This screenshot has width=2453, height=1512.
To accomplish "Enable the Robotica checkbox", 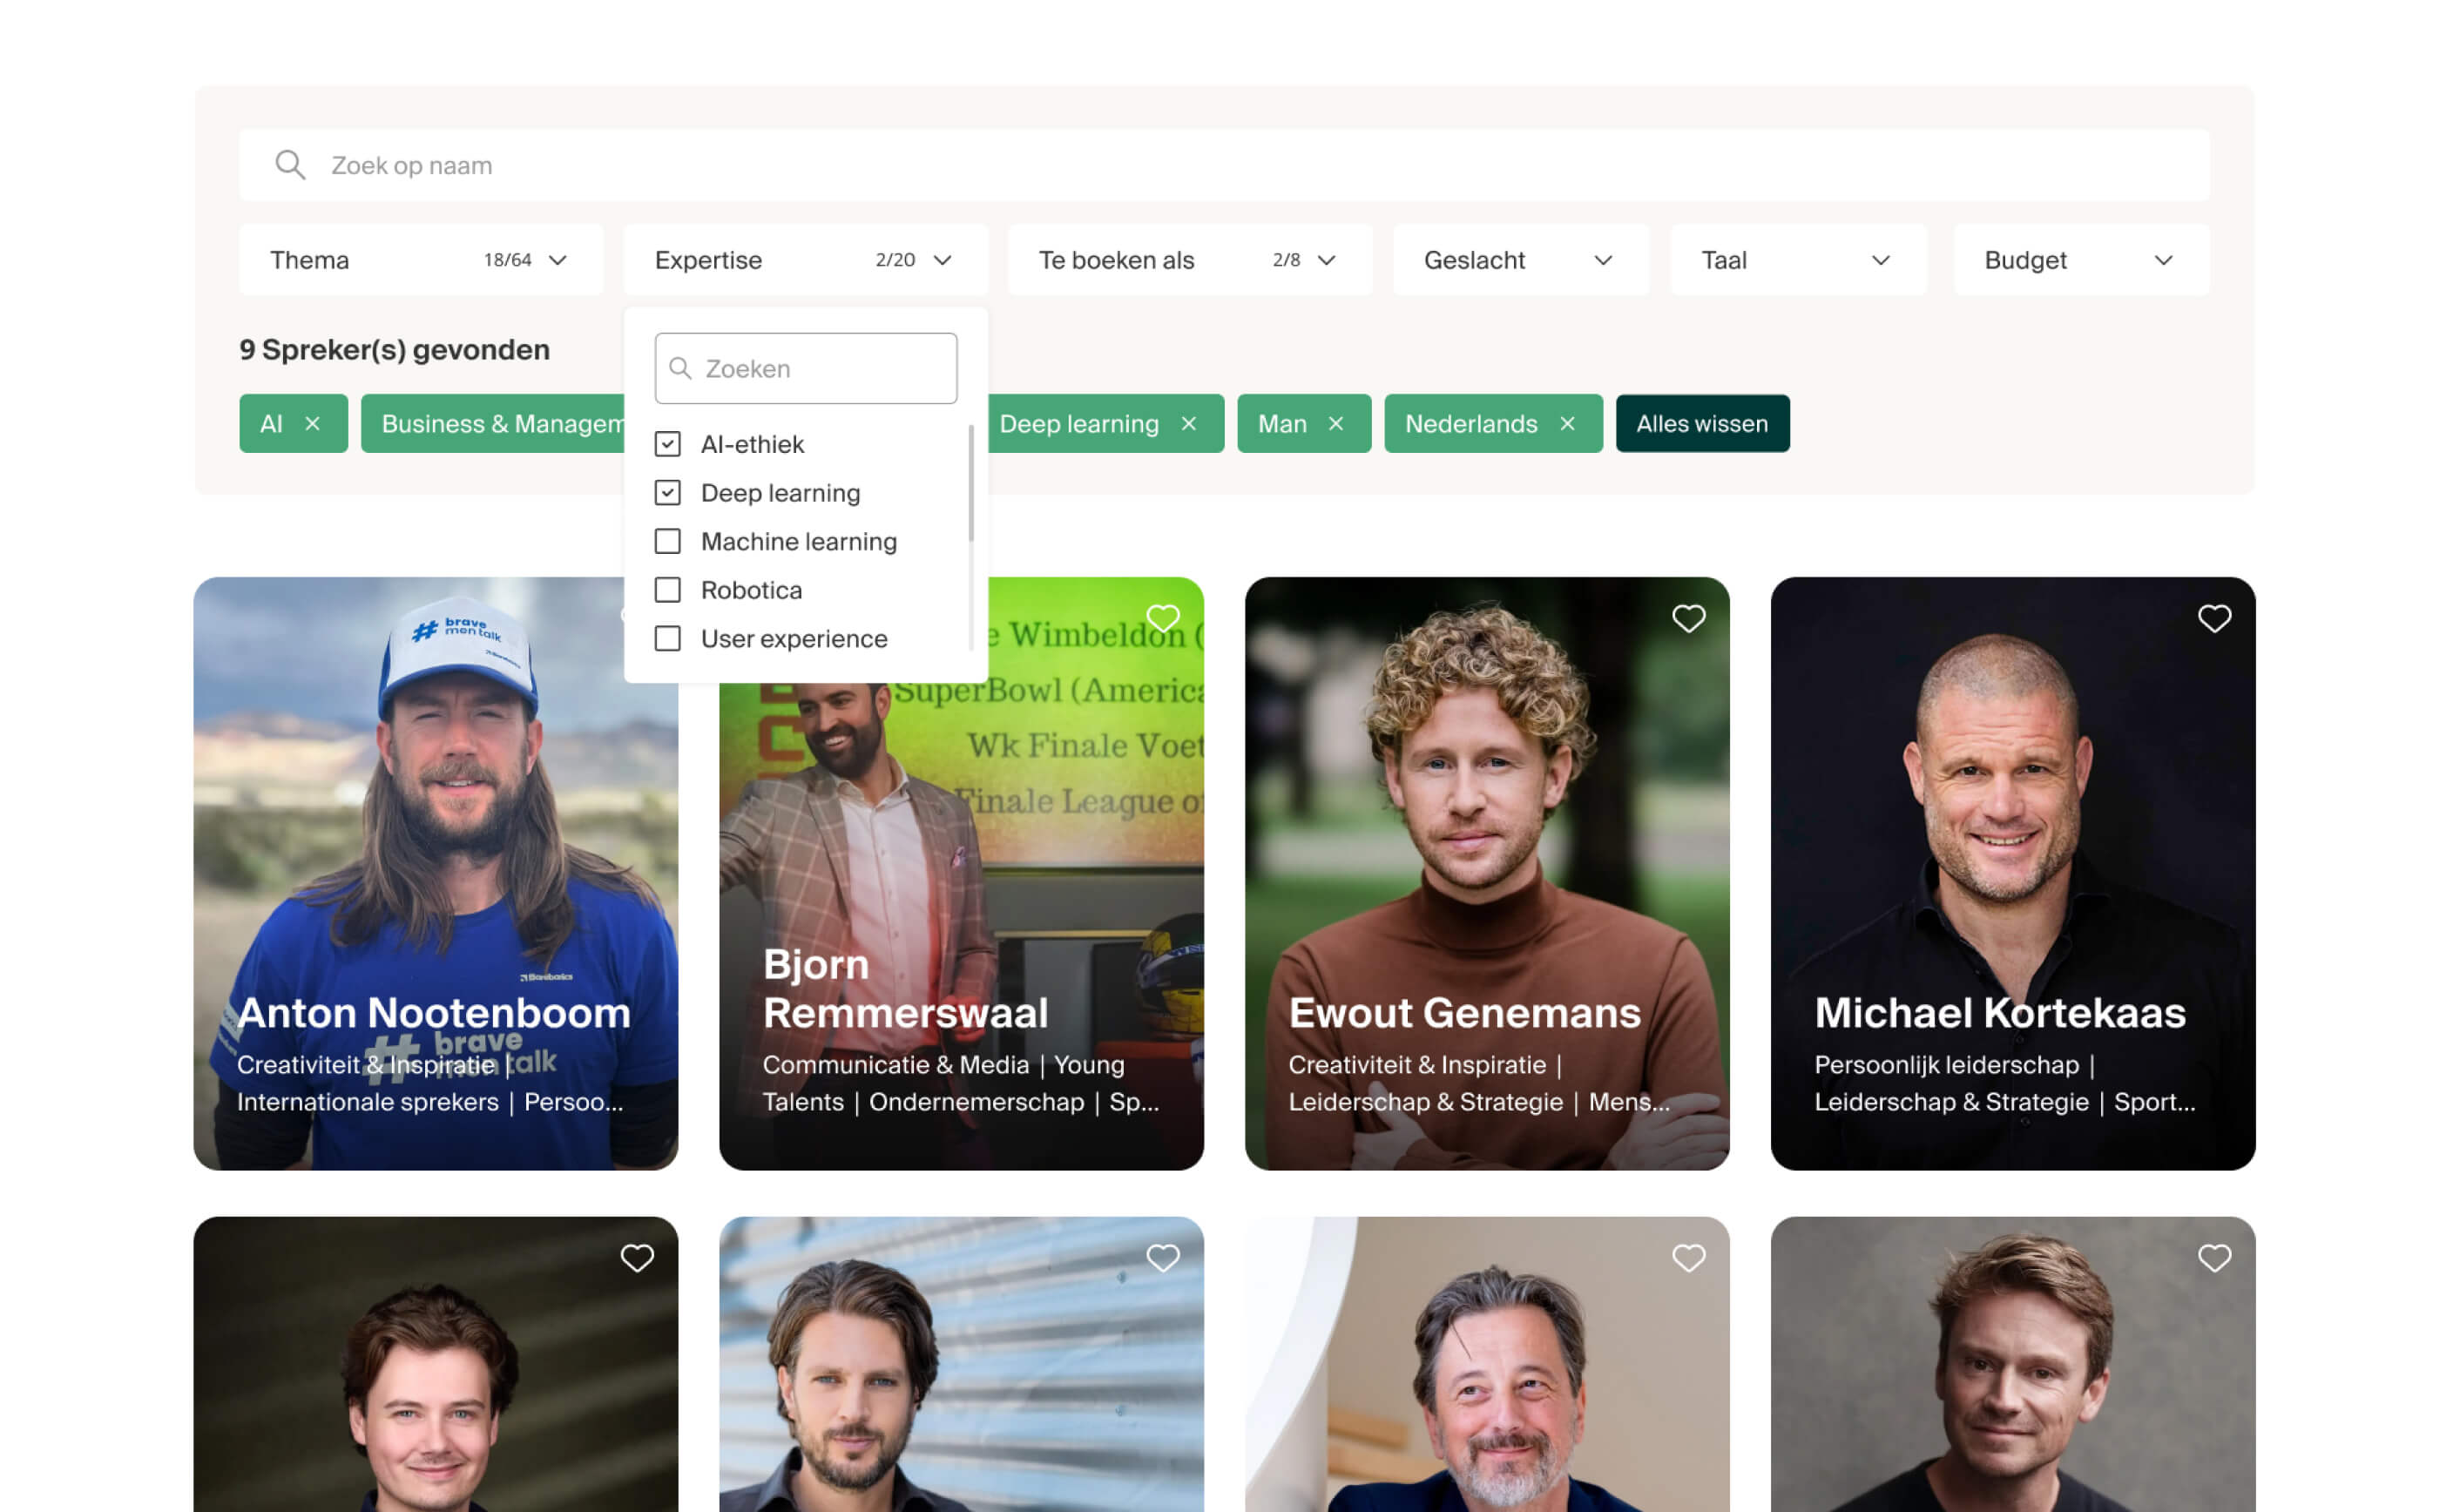I will point(667,590).
